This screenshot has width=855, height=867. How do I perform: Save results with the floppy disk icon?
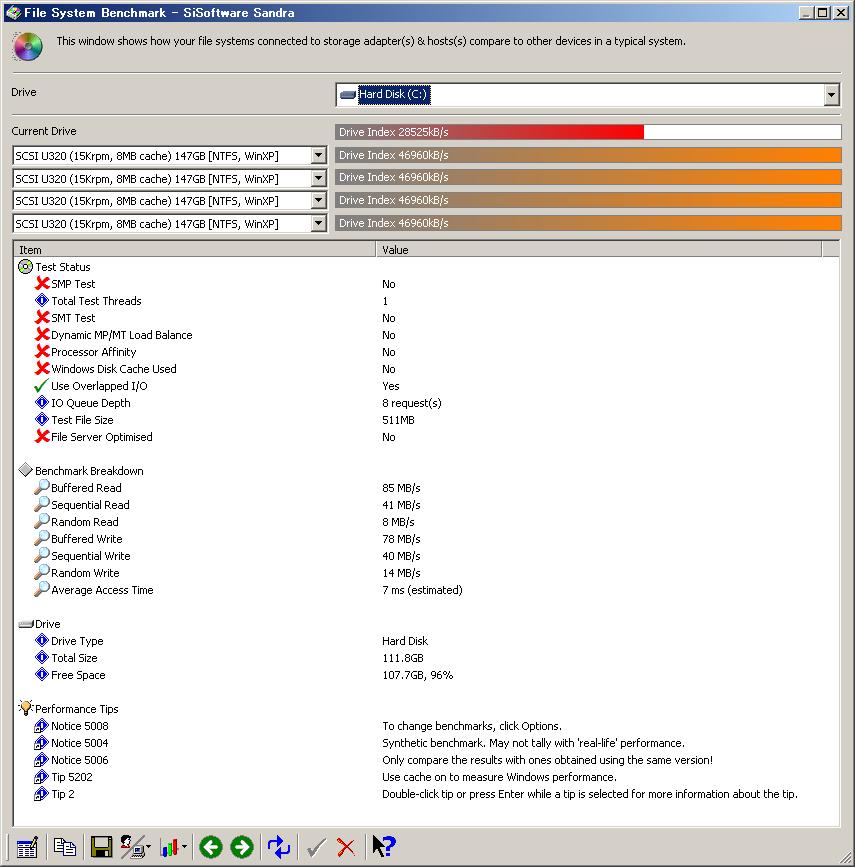(x=101, y=847)
